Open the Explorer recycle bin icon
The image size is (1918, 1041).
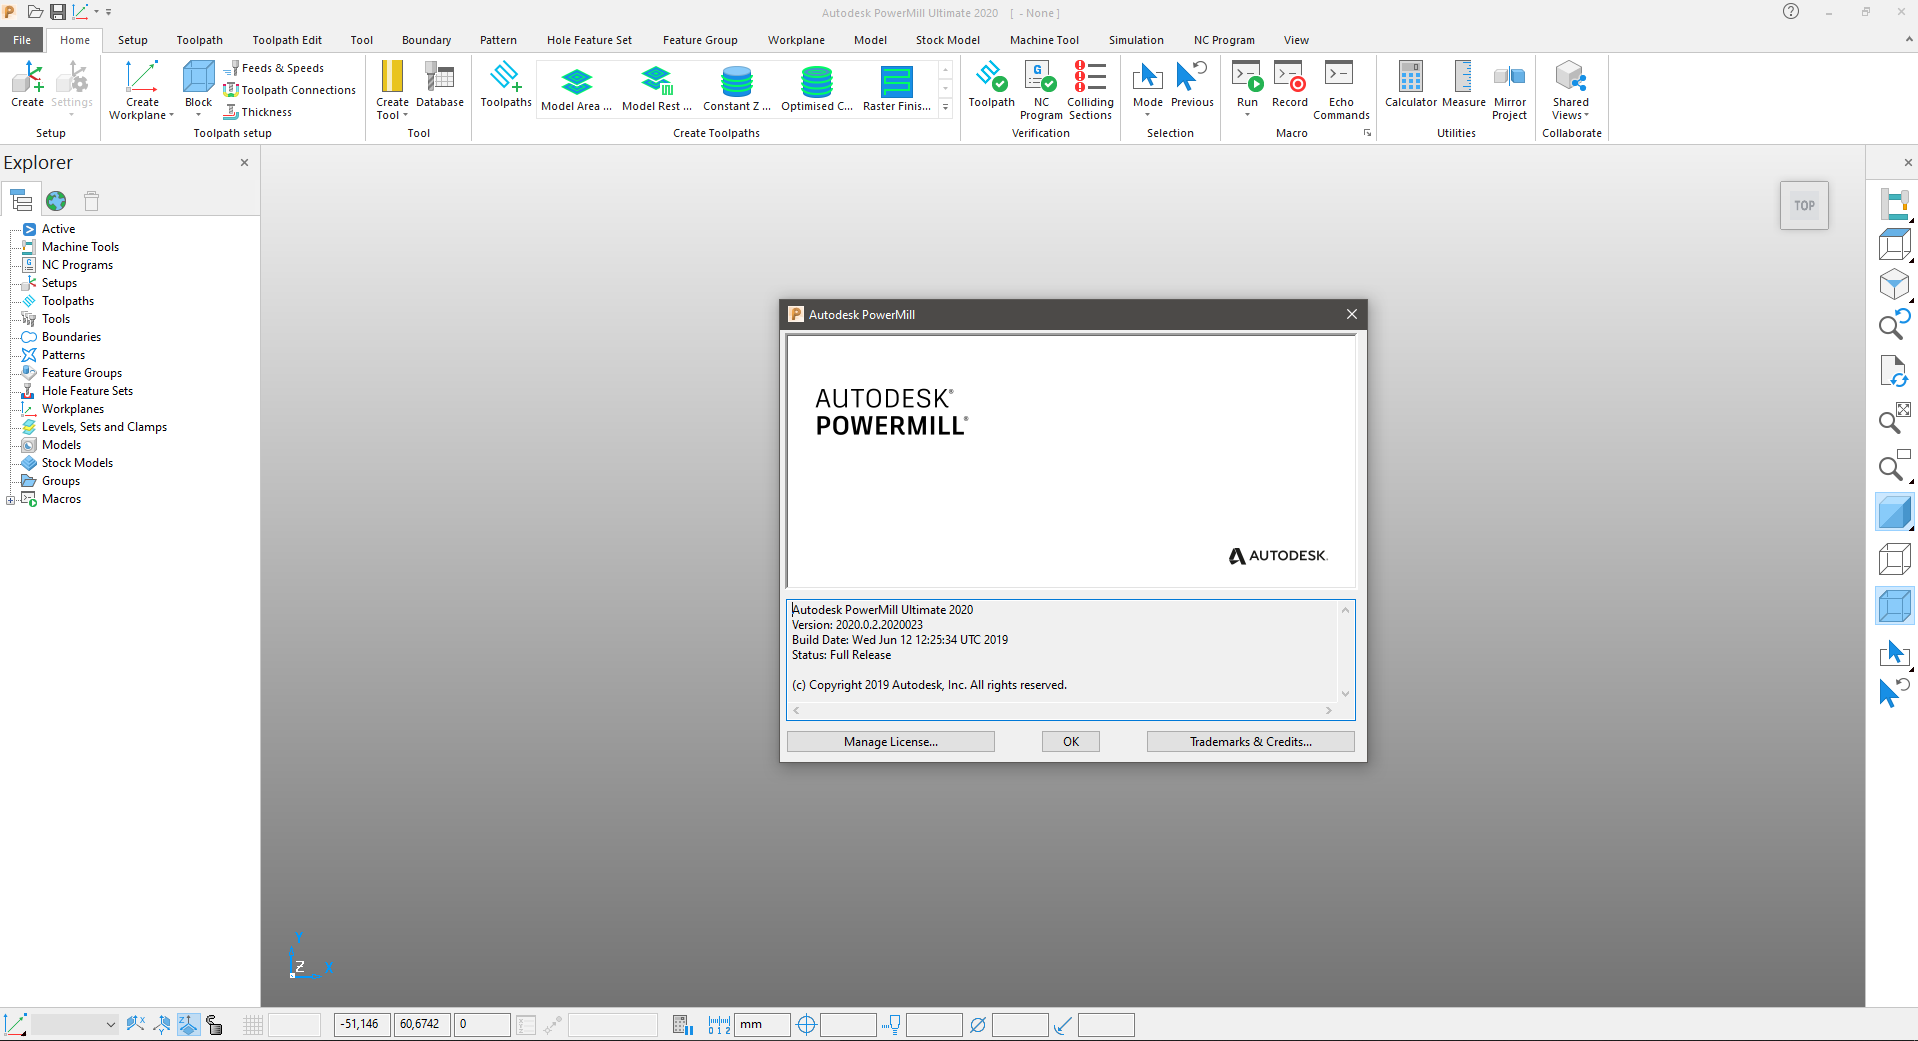[x=91, y=201]
